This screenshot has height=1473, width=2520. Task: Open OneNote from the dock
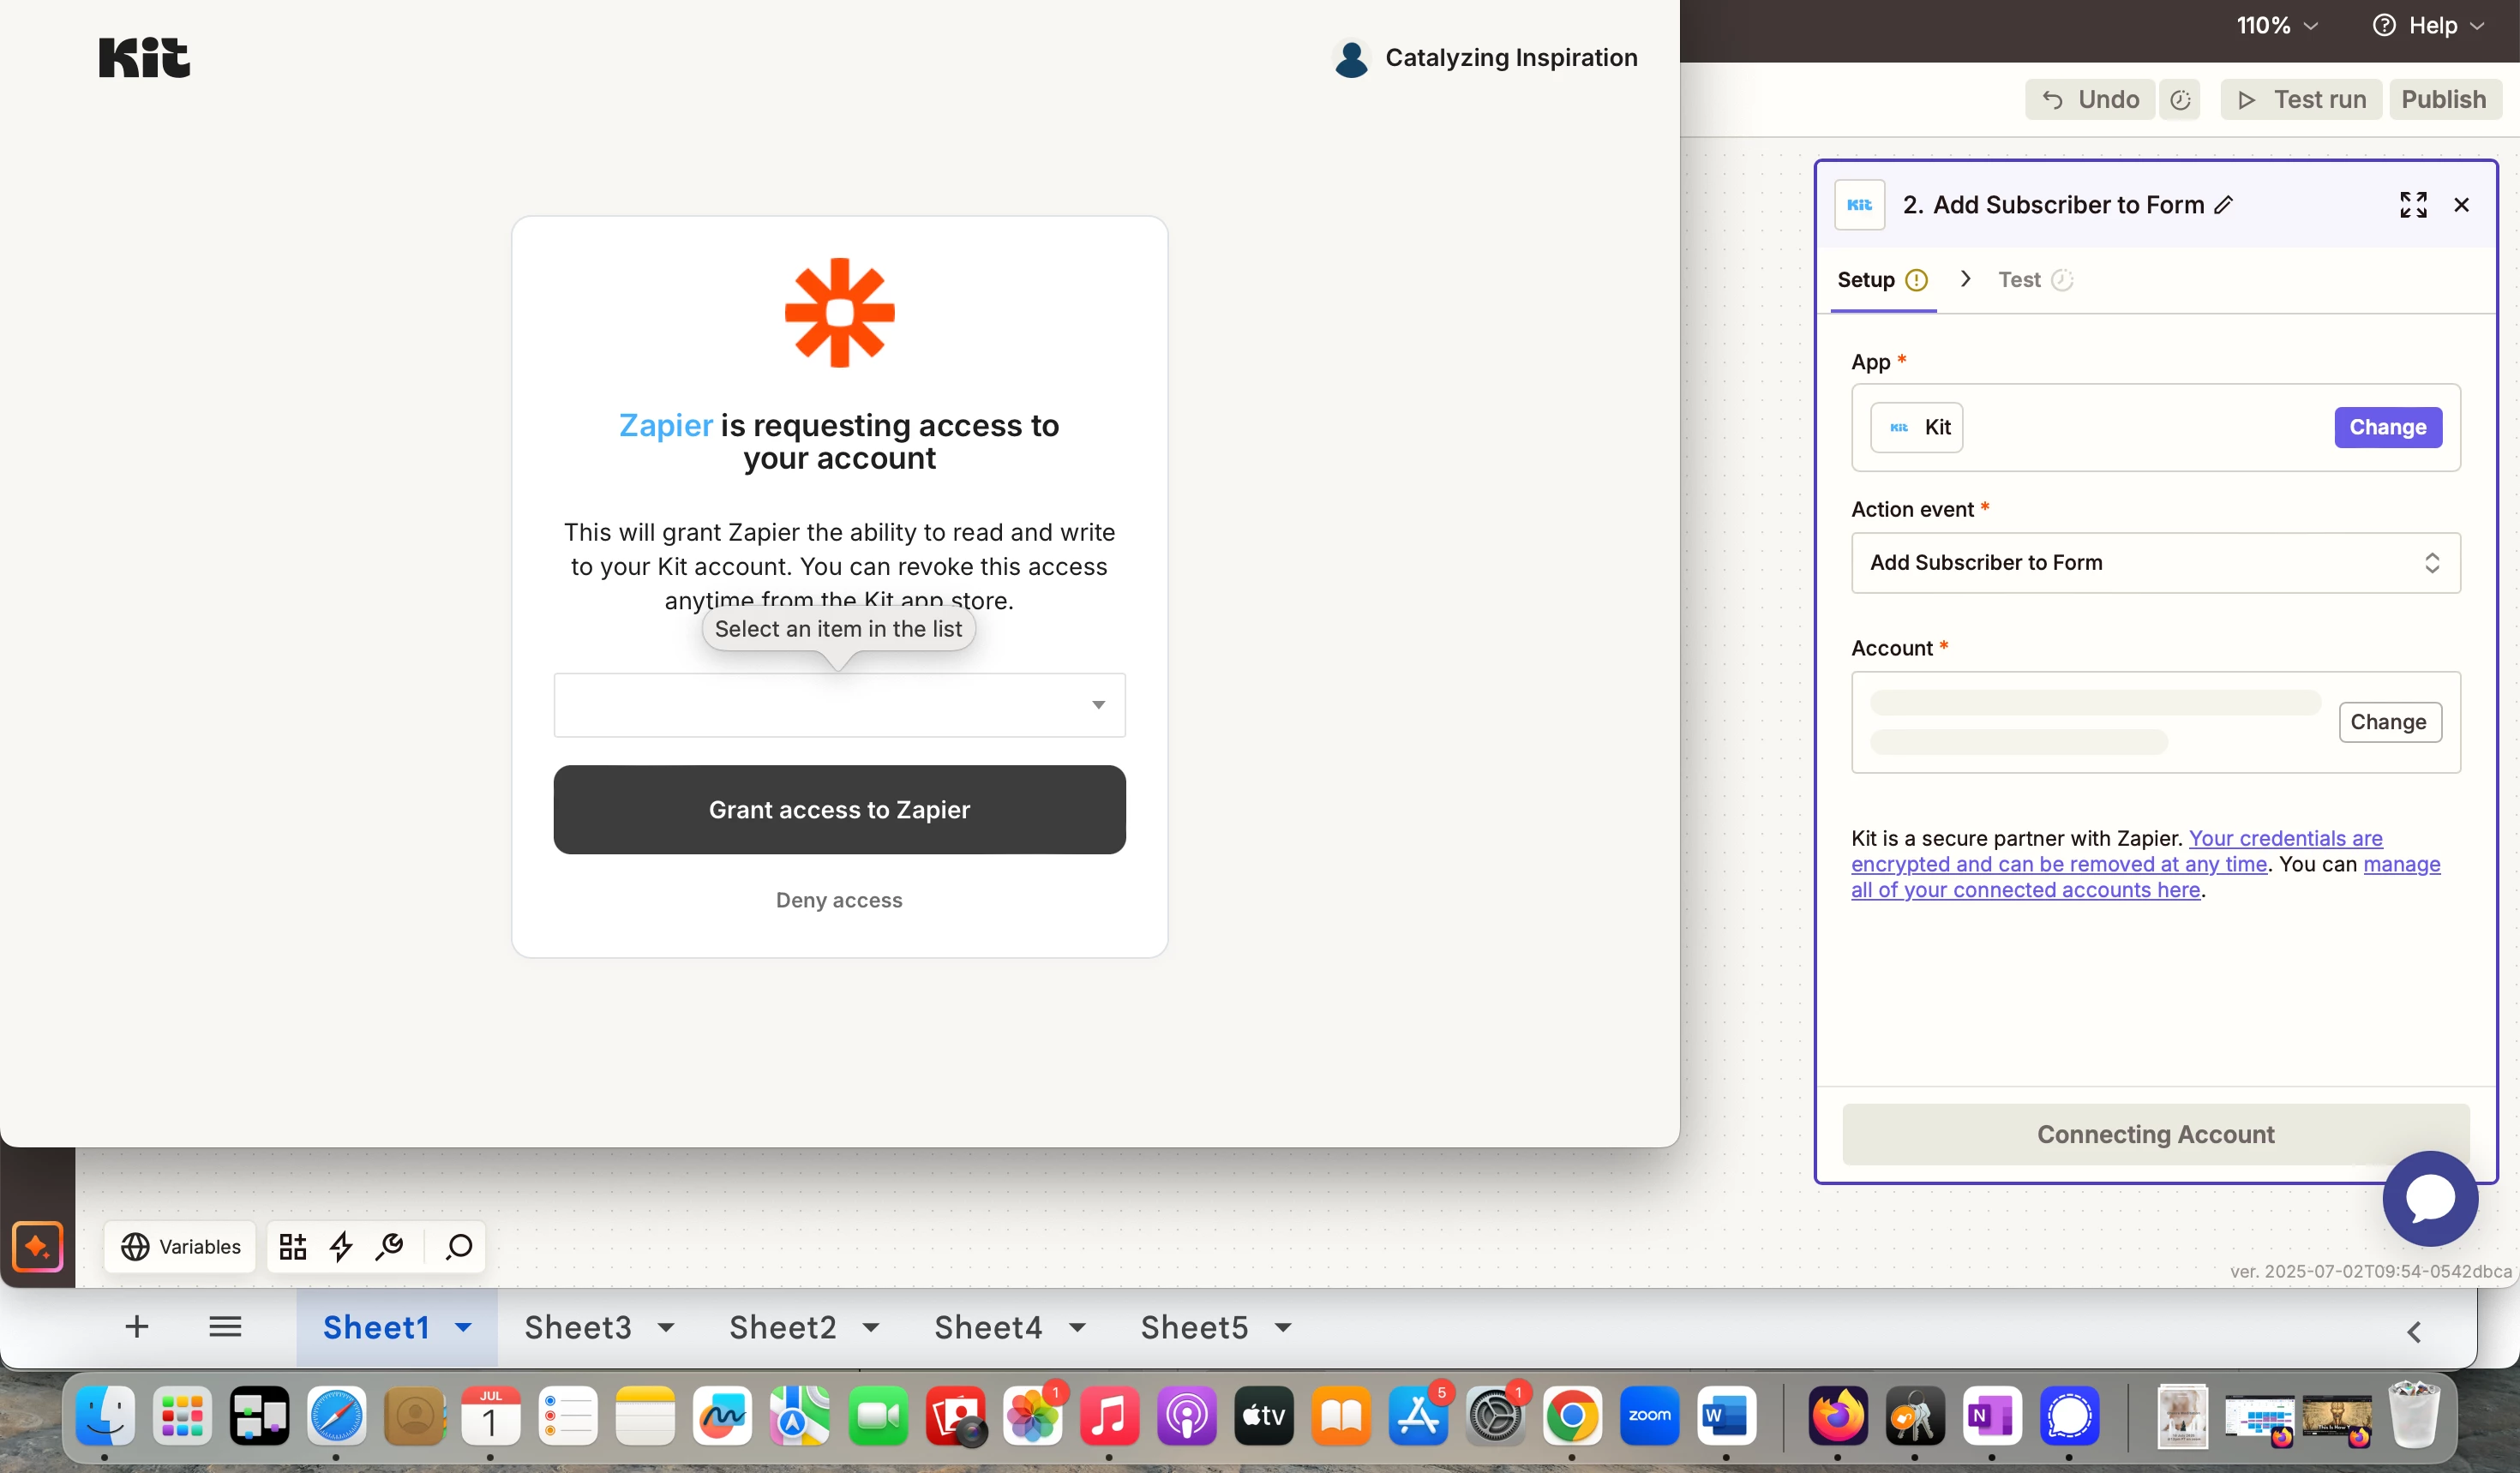[1992, 1416]
